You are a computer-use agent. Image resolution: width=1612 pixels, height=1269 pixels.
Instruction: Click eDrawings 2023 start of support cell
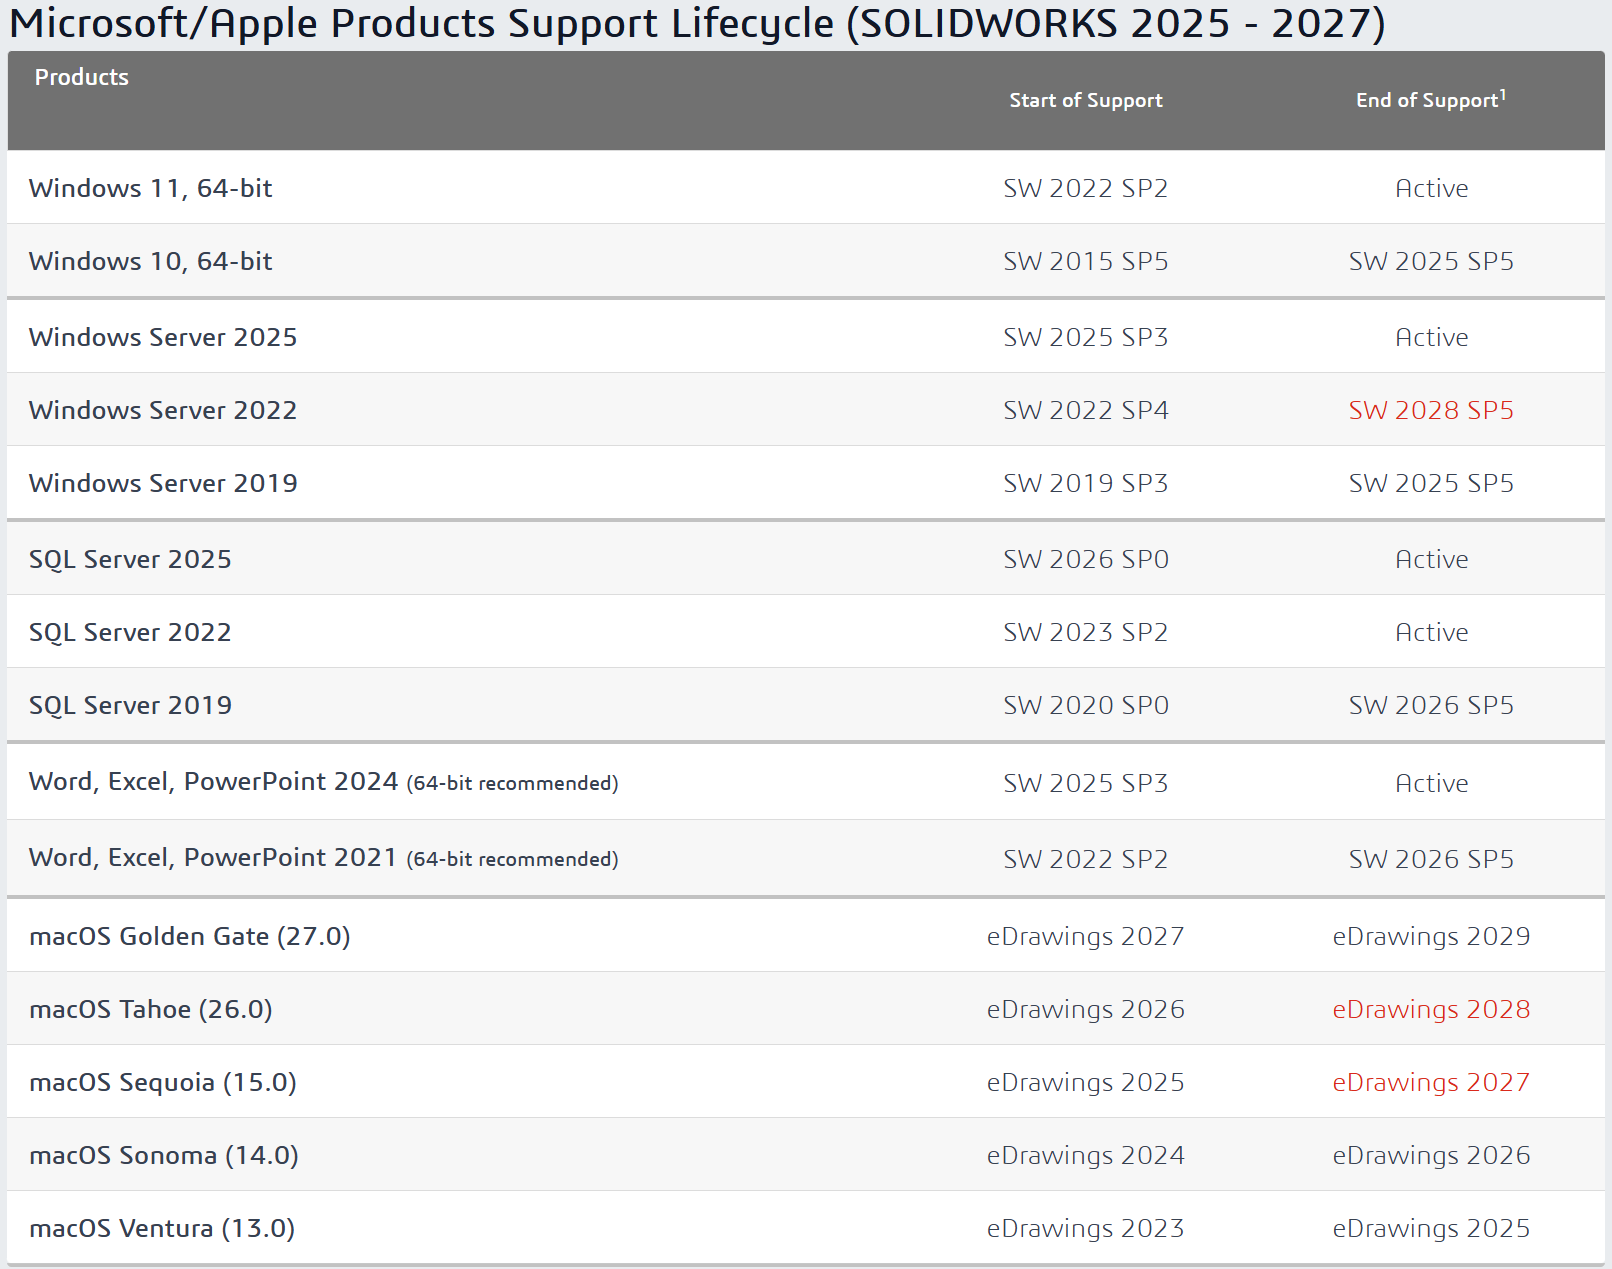pos(1086,1228)
